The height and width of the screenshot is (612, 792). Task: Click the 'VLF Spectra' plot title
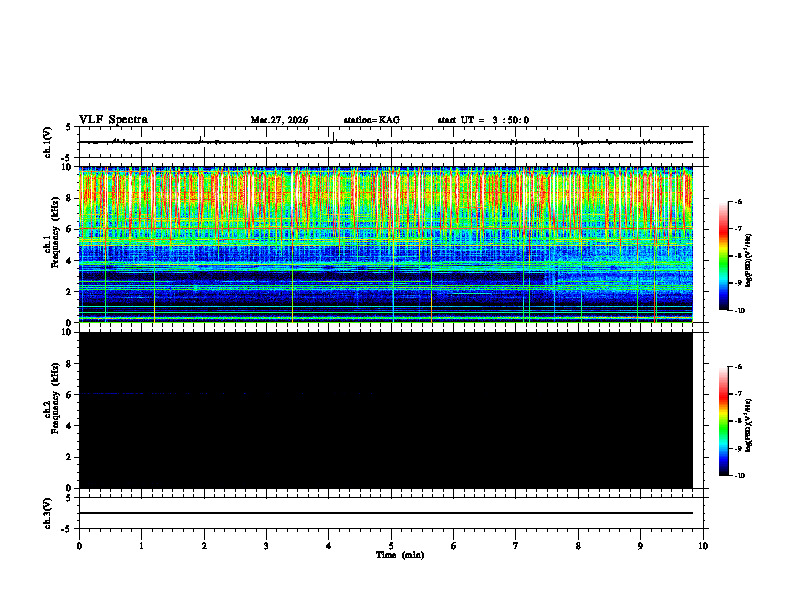point(113,120)
